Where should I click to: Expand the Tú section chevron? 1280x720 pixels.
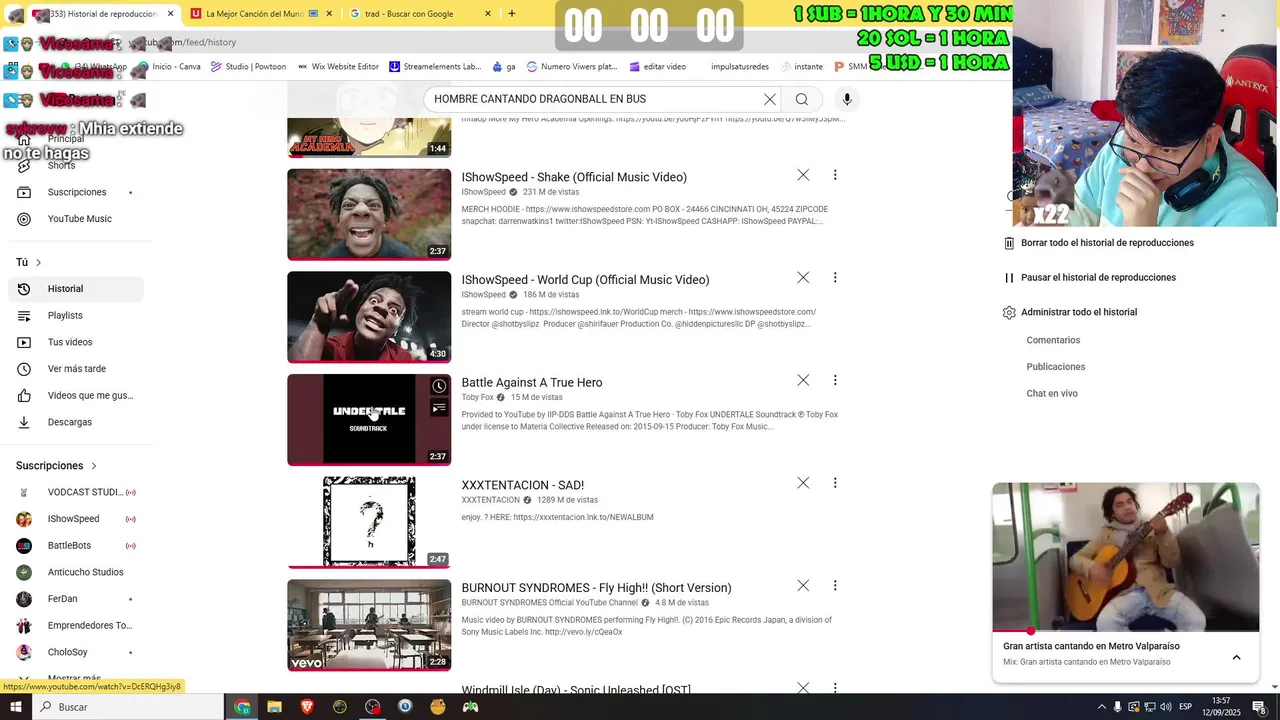pos(38,262)
